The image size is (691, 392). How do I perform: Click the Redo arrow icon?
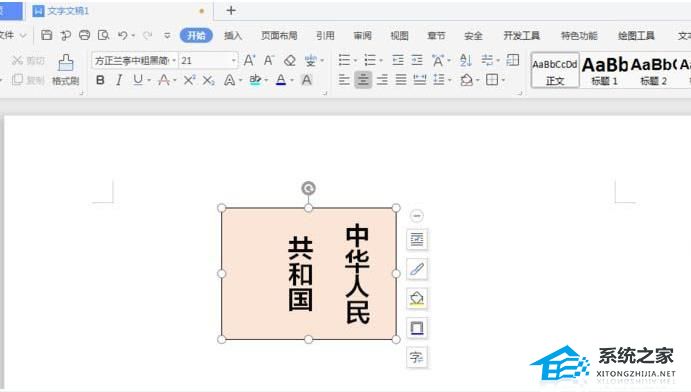[x=148, y=35]
